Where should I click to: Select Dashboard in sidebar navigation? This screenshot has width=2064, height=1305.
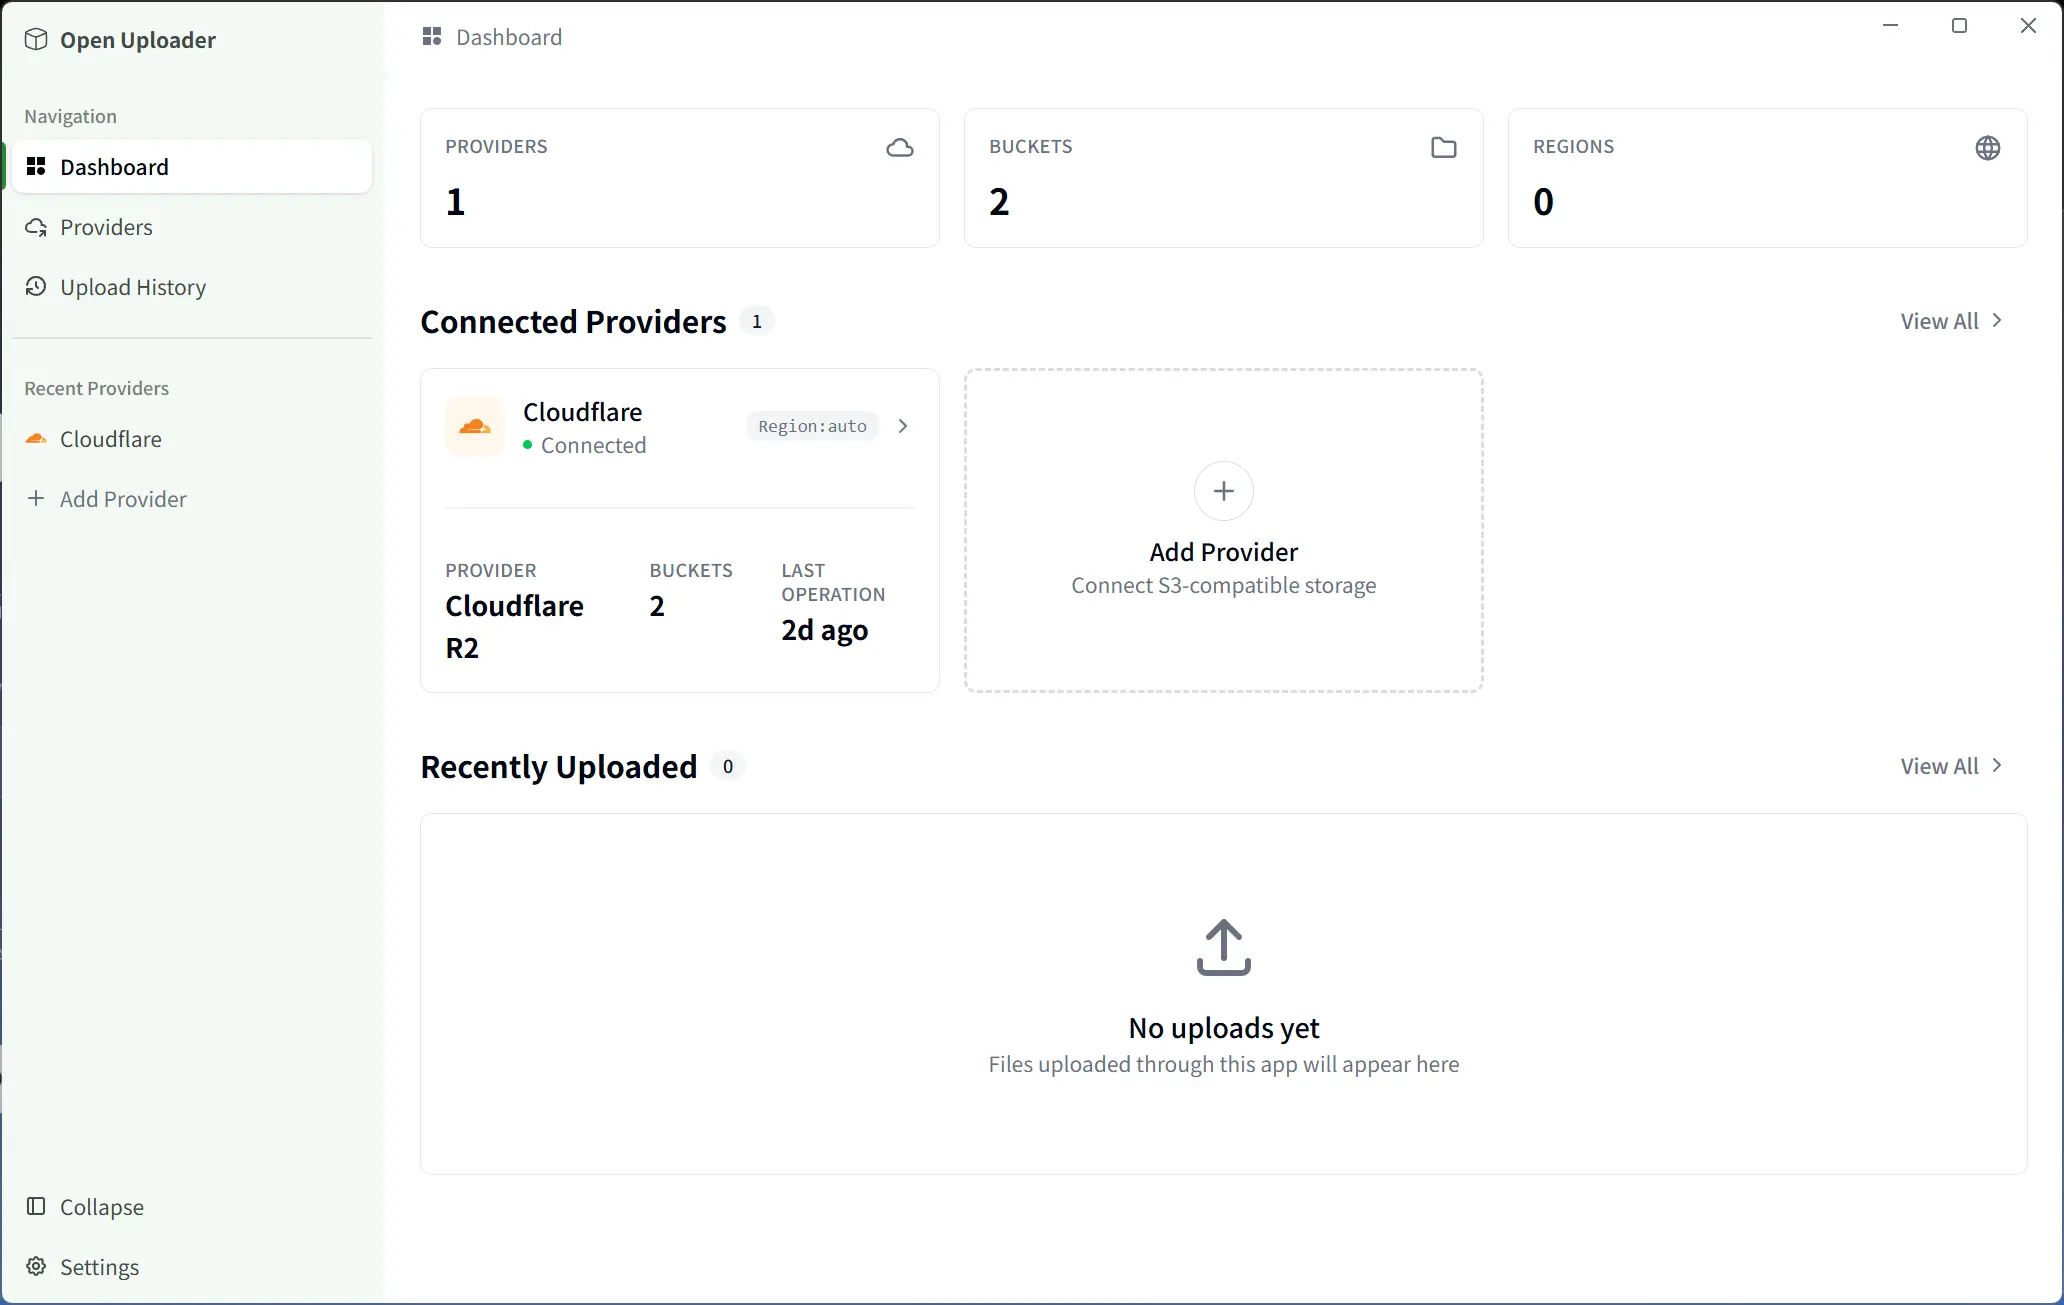114,167
